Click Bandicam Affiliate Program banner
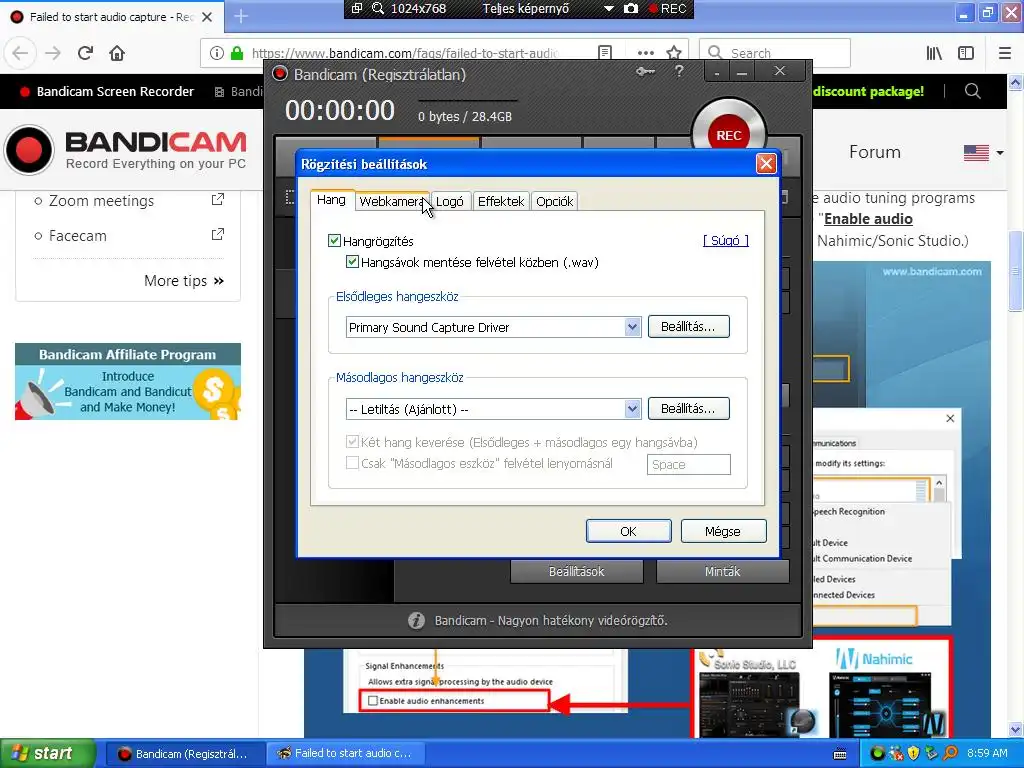Image resolution: width=1024 pixels, height=768 pixels. (x=128, y=381)
